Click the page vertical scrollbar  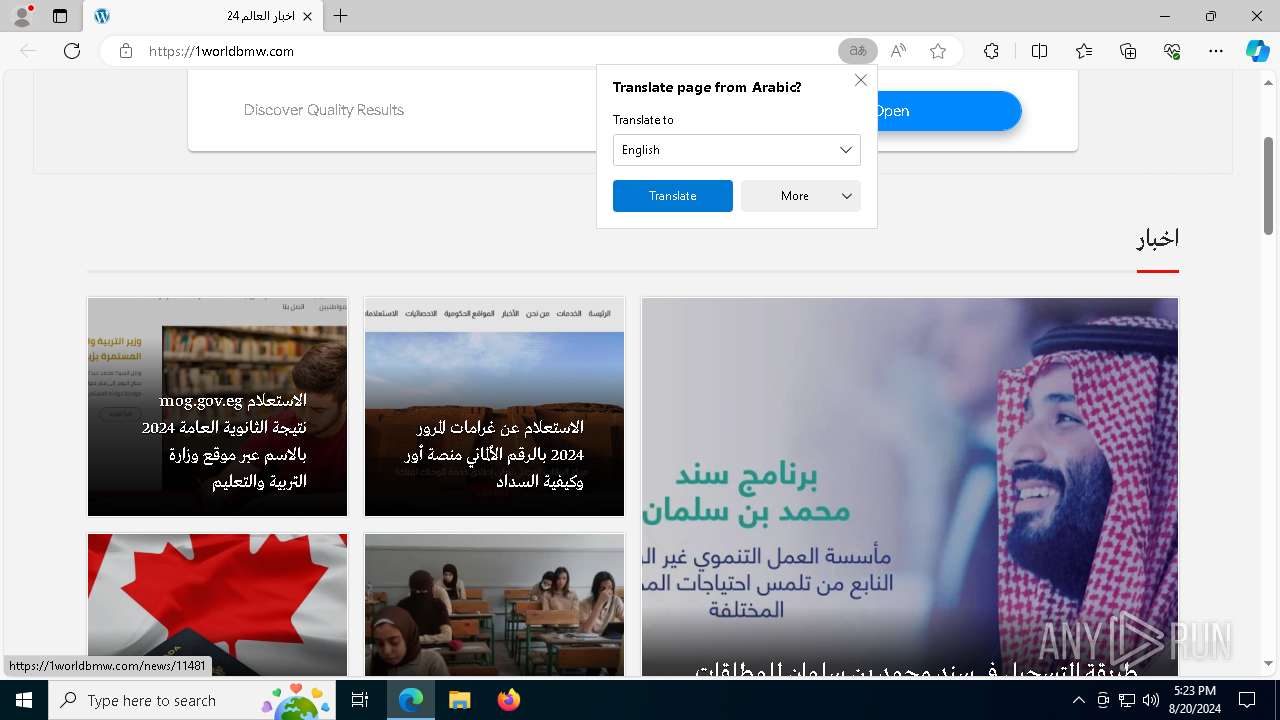[x=1268, y=186]
